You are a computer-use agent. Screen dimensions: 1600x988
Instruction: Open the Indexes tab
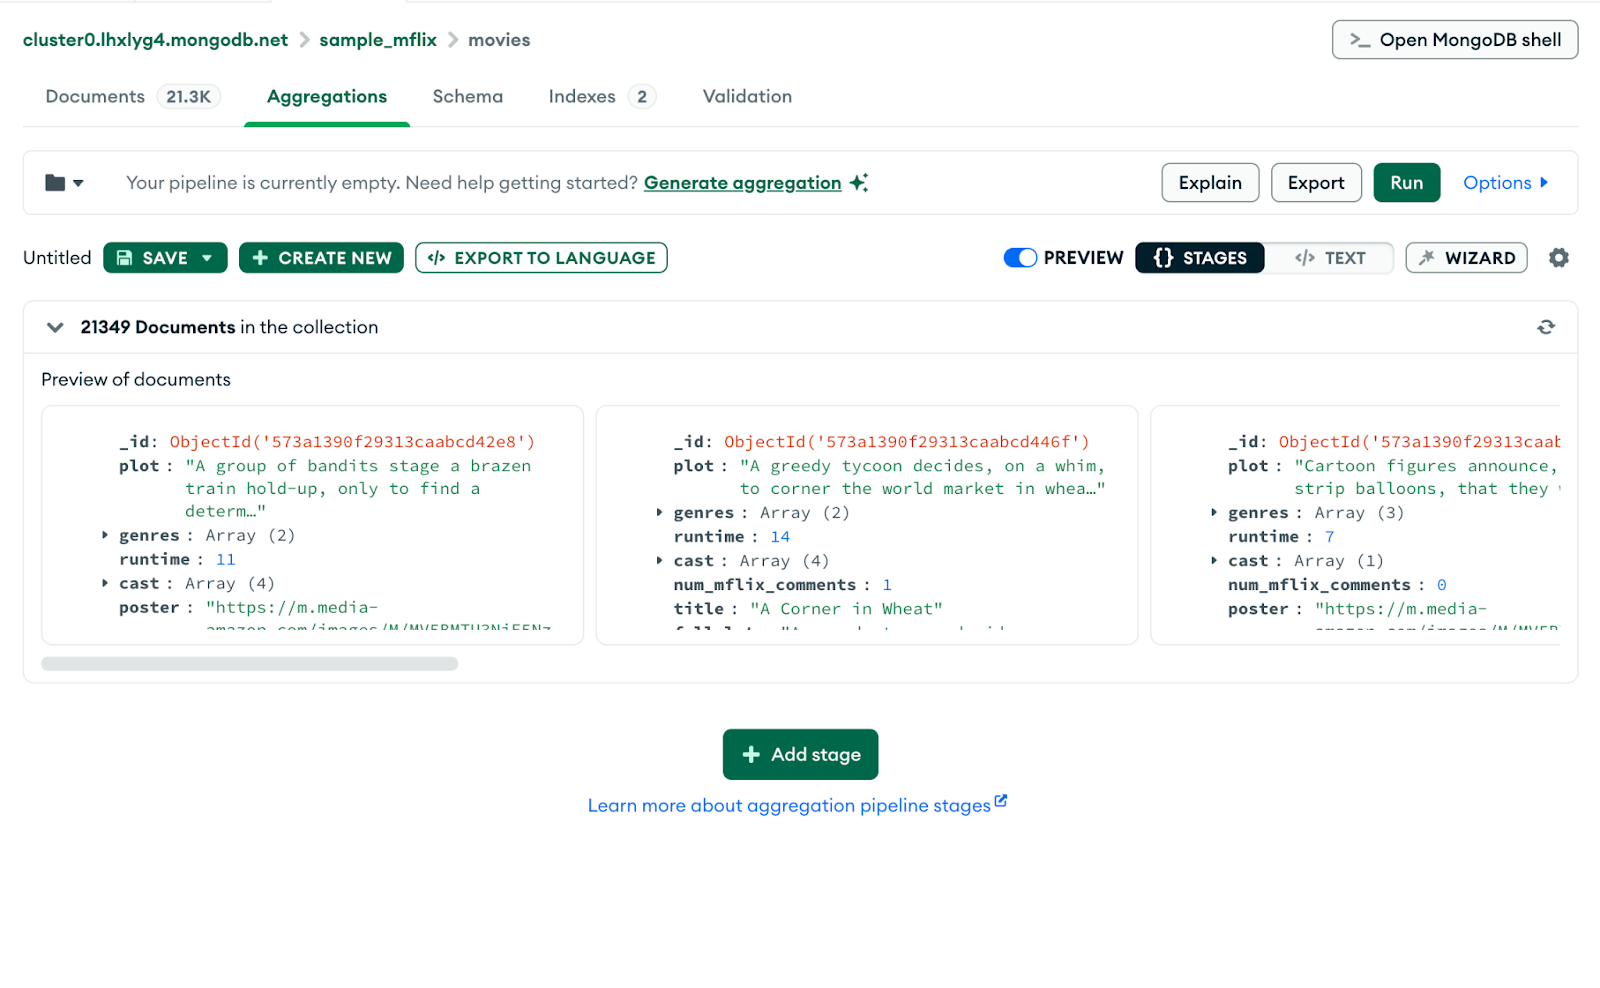click(581, 96)
